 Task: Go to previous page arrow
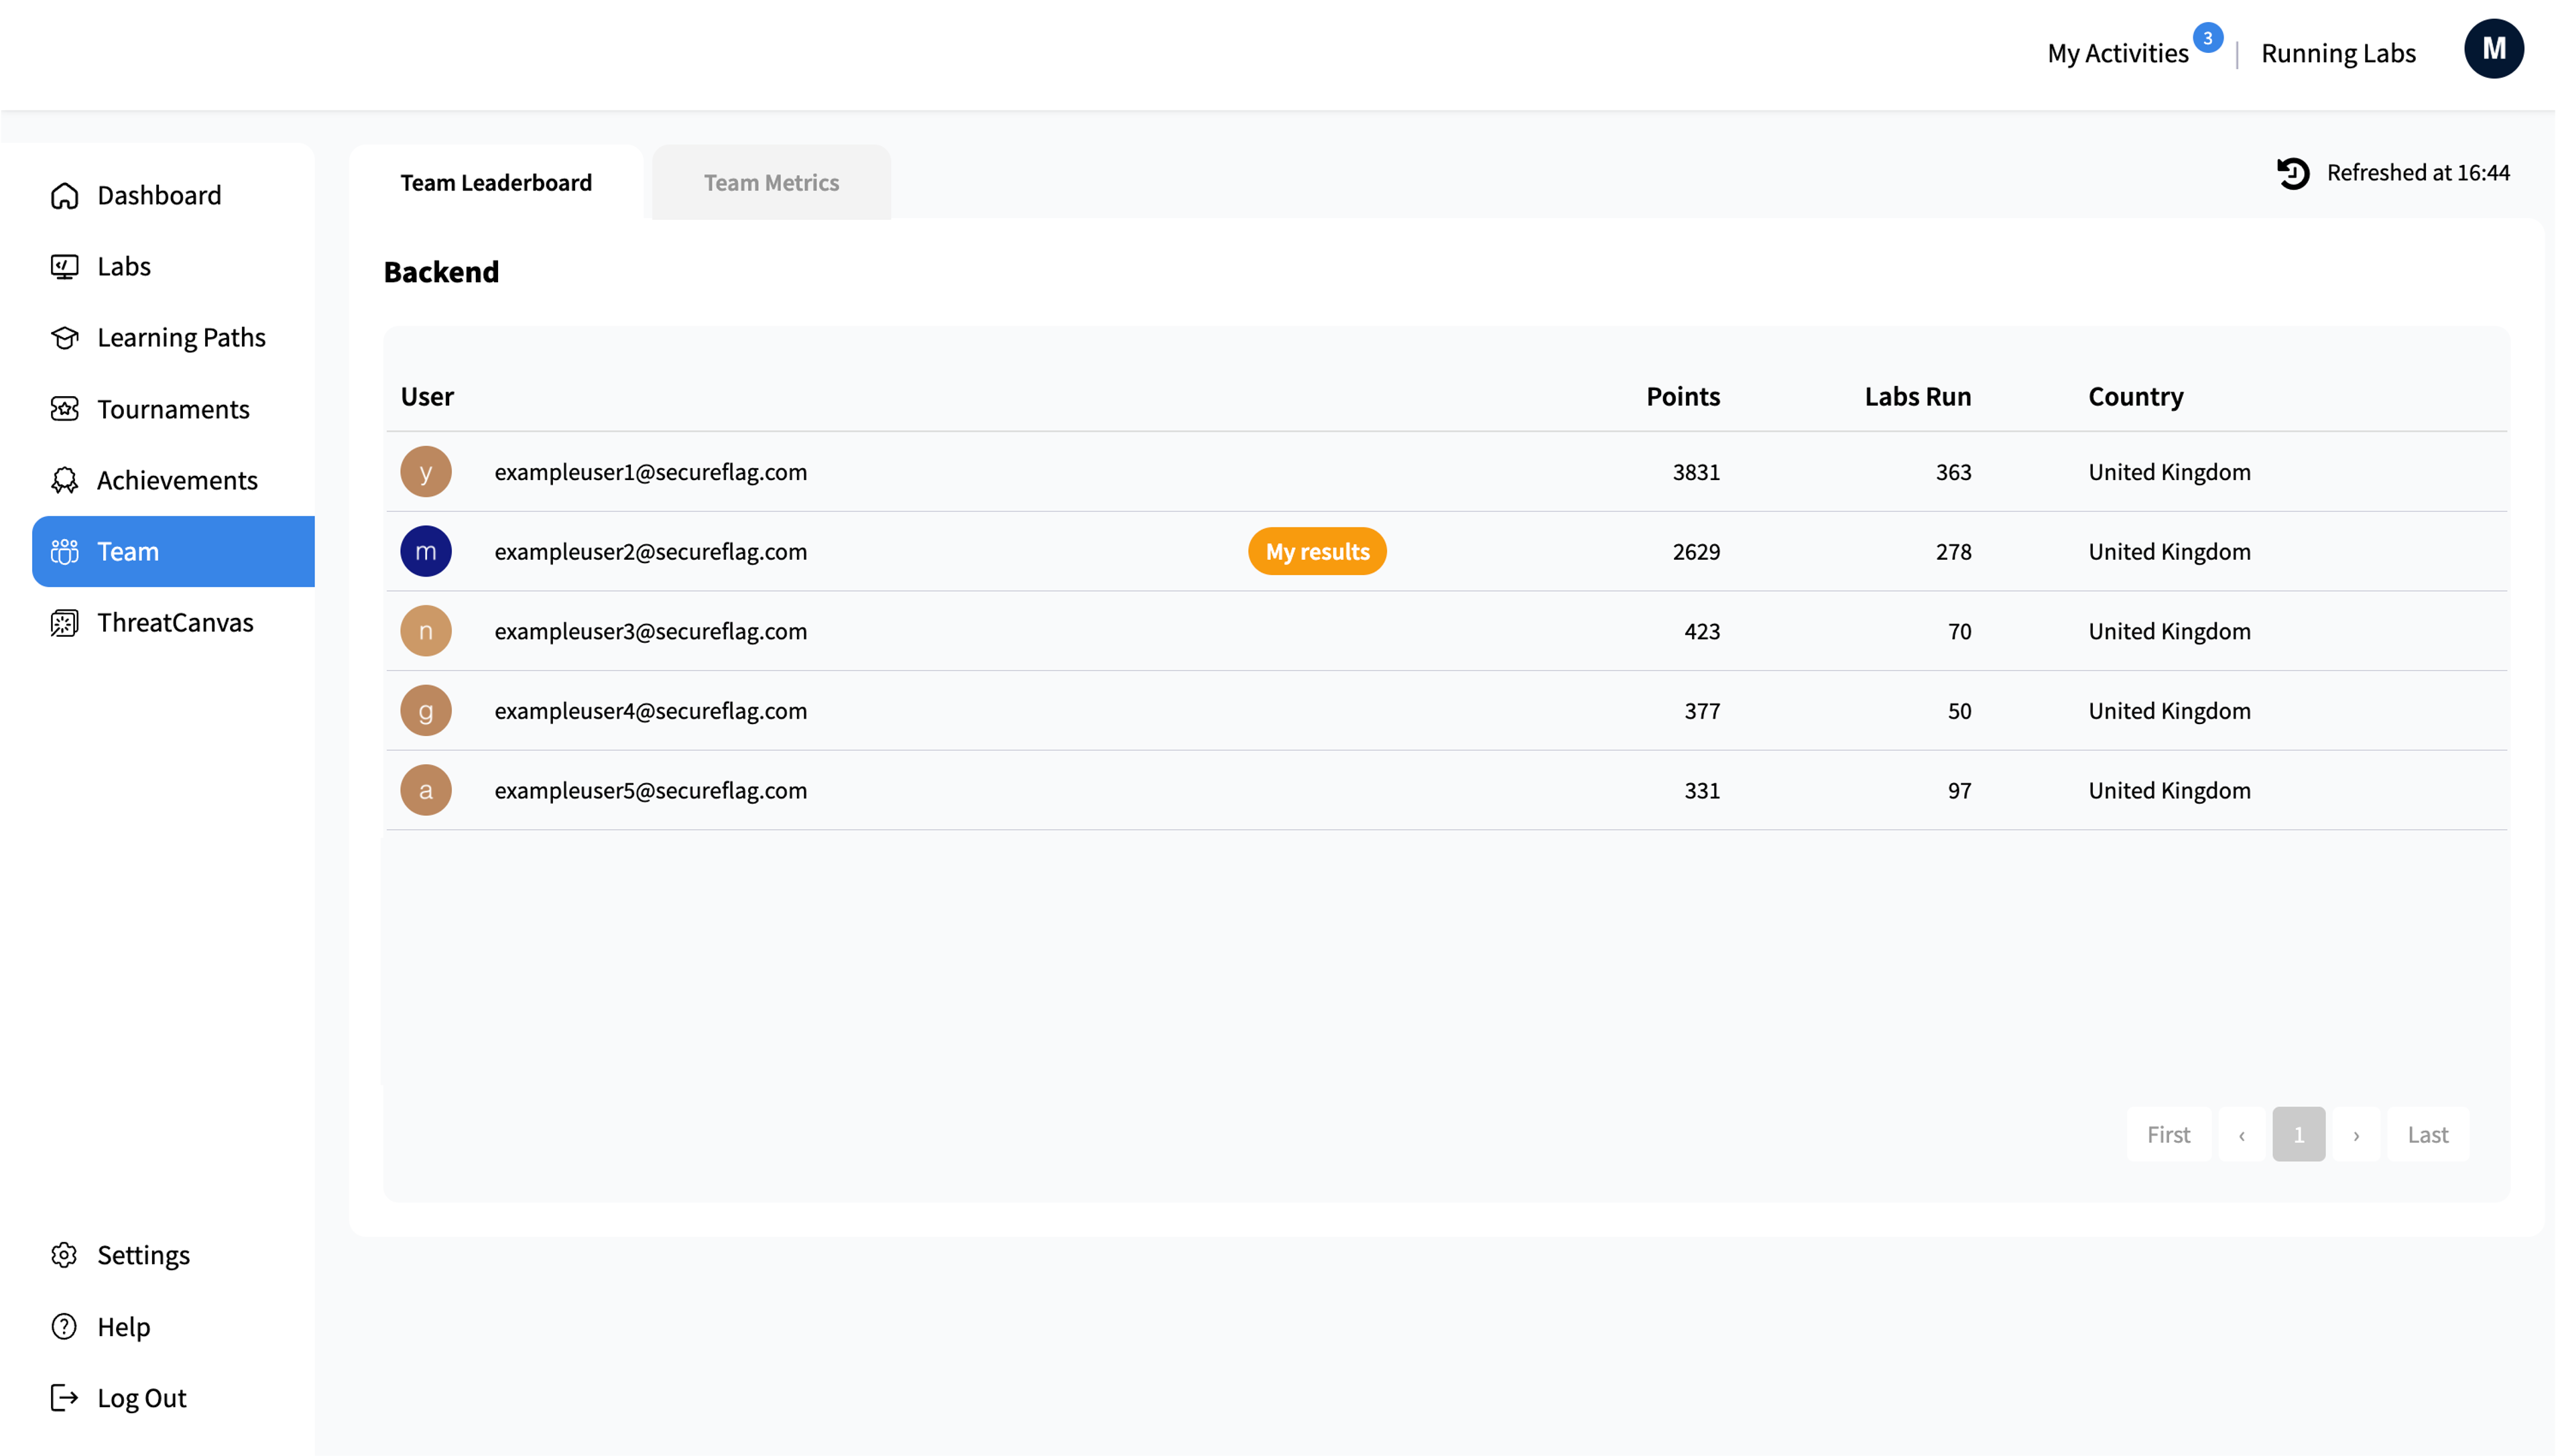point(2242,1135)
